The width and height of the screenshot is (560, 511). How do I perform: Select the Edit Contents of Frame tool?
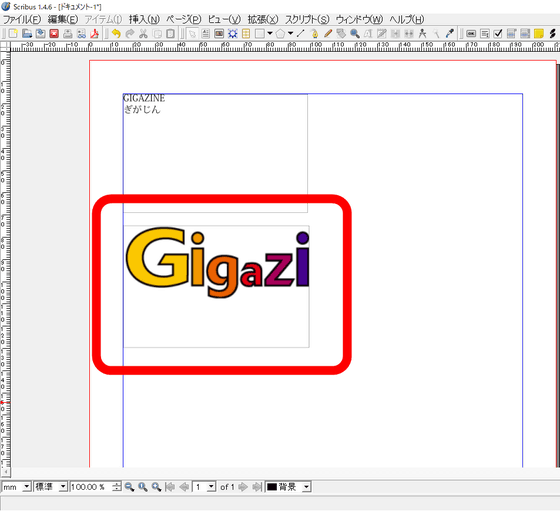coord(368,34)
